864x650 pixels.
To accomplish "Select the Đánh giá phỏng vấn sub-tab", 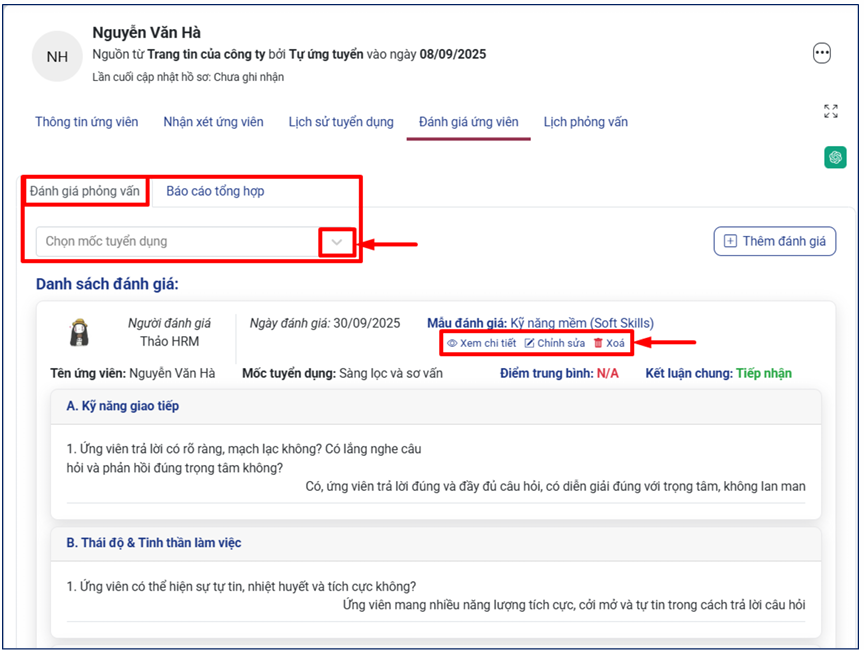I will click(x=85, y=191).
